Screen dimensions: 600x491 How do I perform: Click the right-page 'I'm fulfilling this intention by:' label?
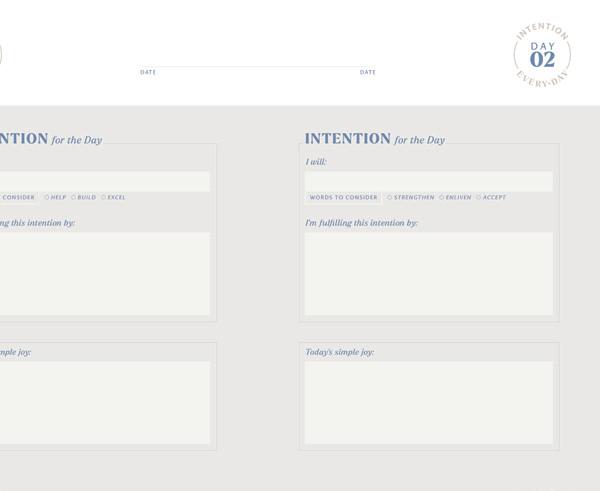click(361, 223)
